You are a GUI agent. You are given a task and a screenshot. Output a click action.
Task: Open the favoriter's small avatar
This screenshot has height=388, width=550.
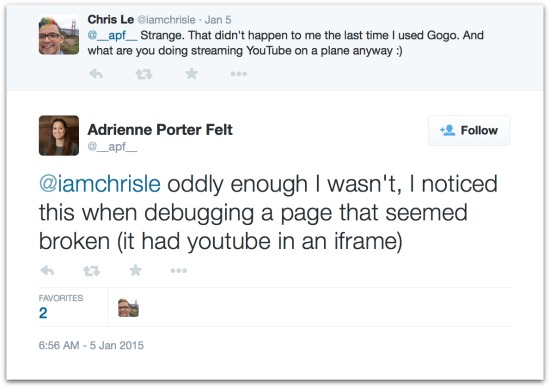point(128,308)
